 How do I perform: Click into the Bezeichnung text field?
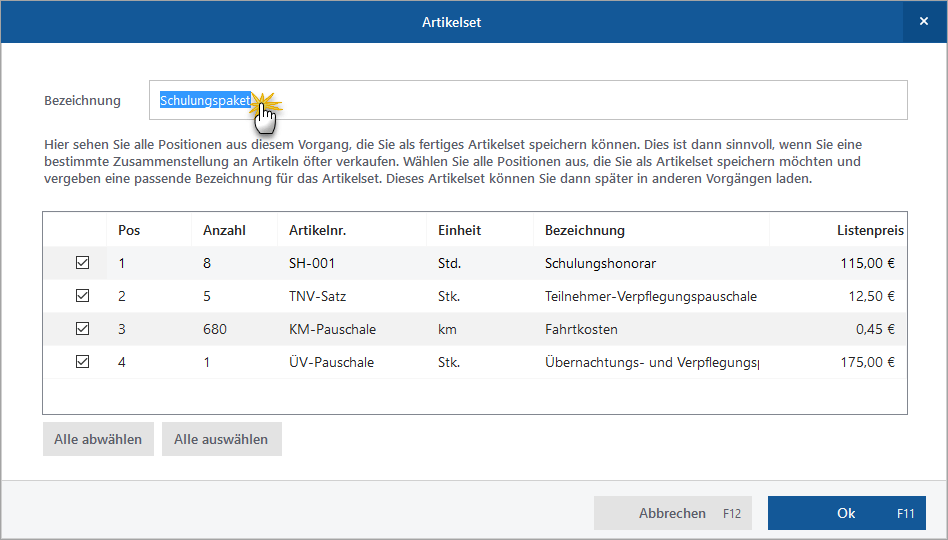[580, 100]
